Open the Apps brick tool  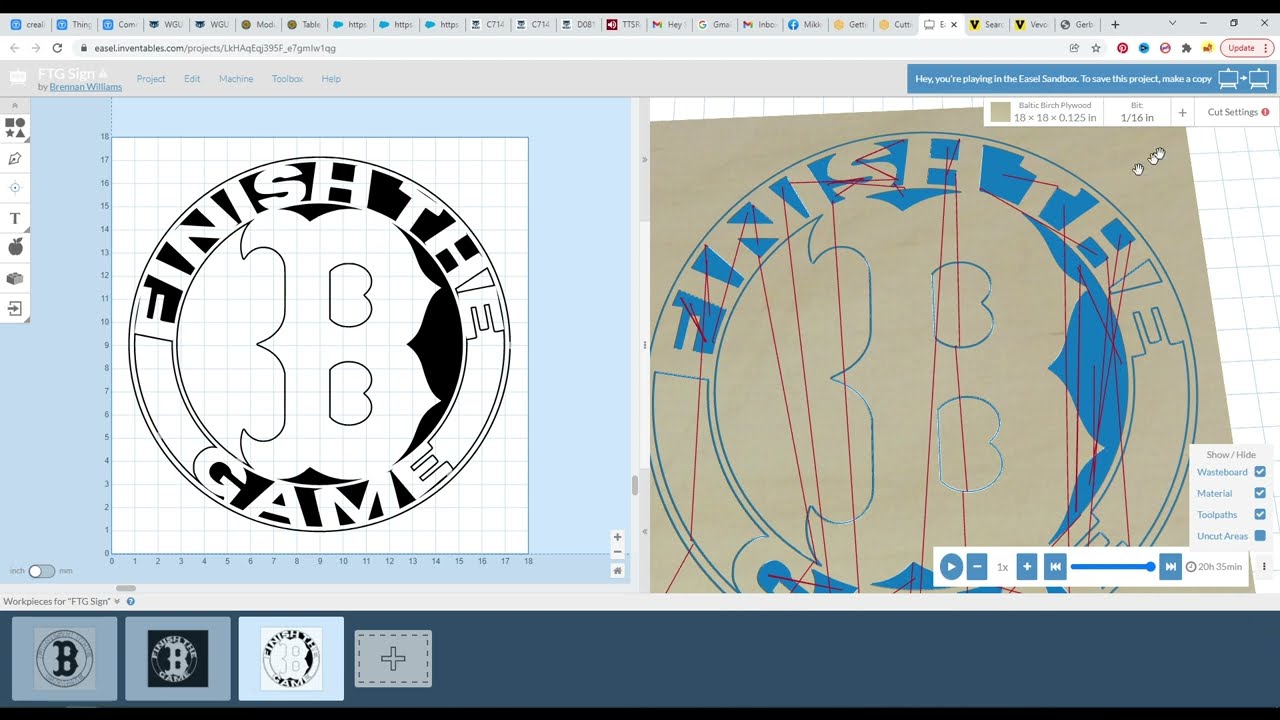(x=15, y=278)
